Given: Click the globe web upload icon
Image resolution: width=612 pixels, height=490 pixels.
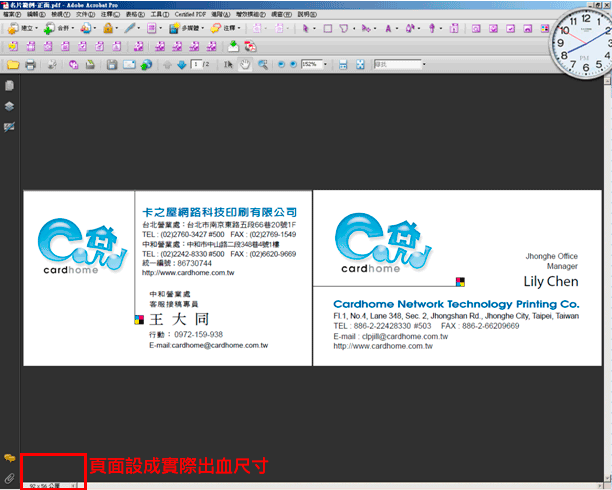Looking at the screenshot, I should point(146,64).
